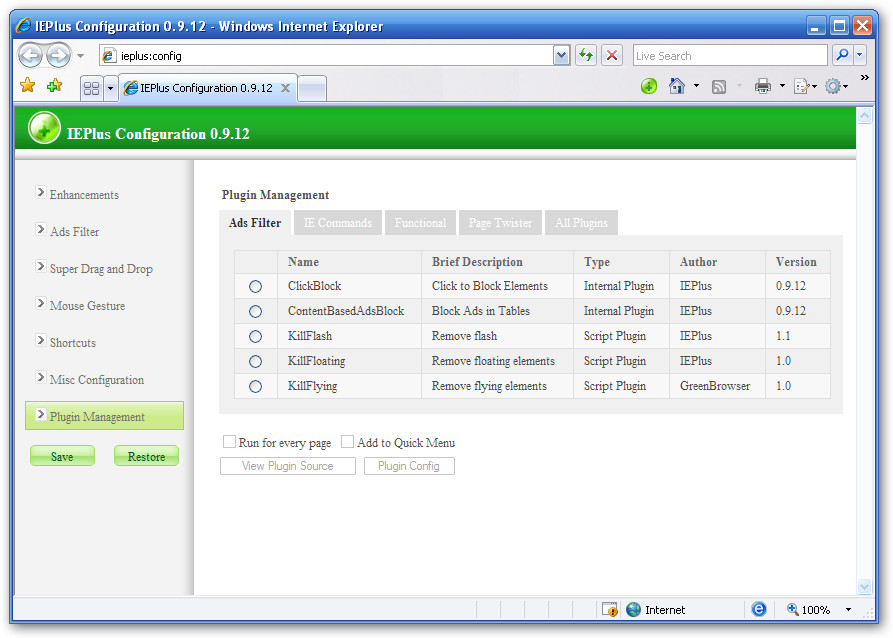Screen dimensions: 893x638
Task: Open a blank new tab
Action: 312,89
